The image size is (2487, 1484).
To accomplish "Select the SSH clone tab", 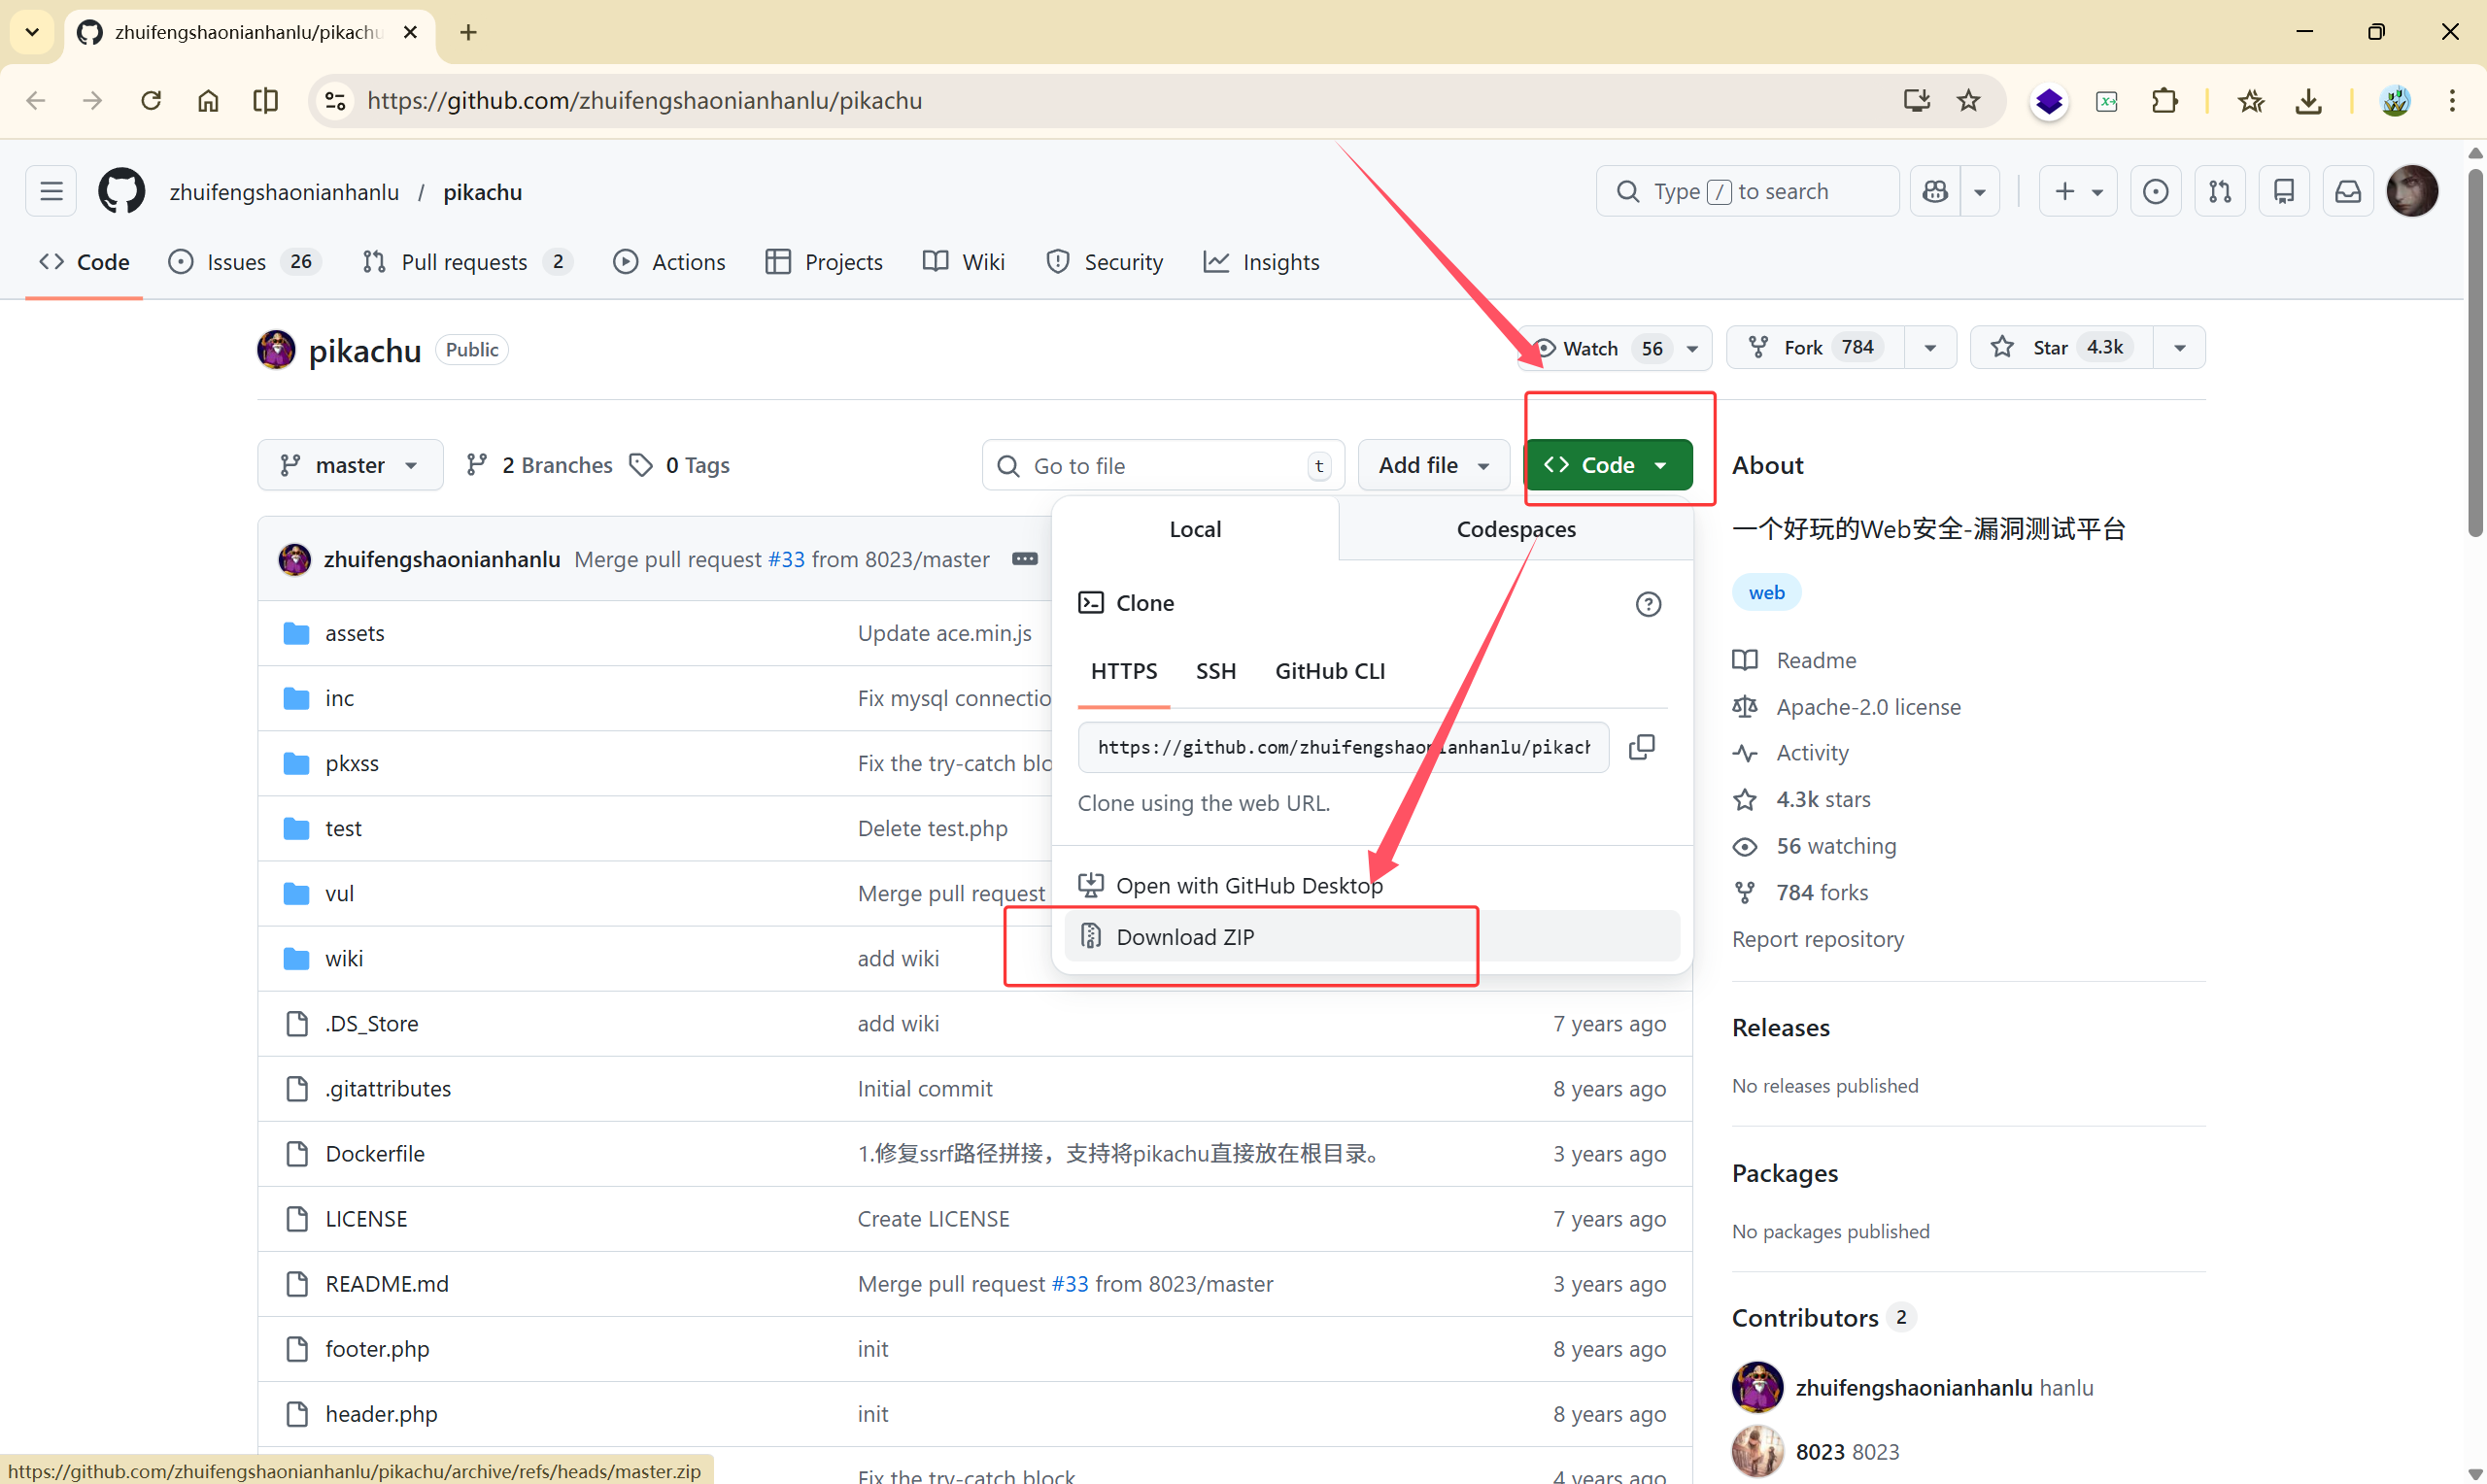I will click(1215, 671).
